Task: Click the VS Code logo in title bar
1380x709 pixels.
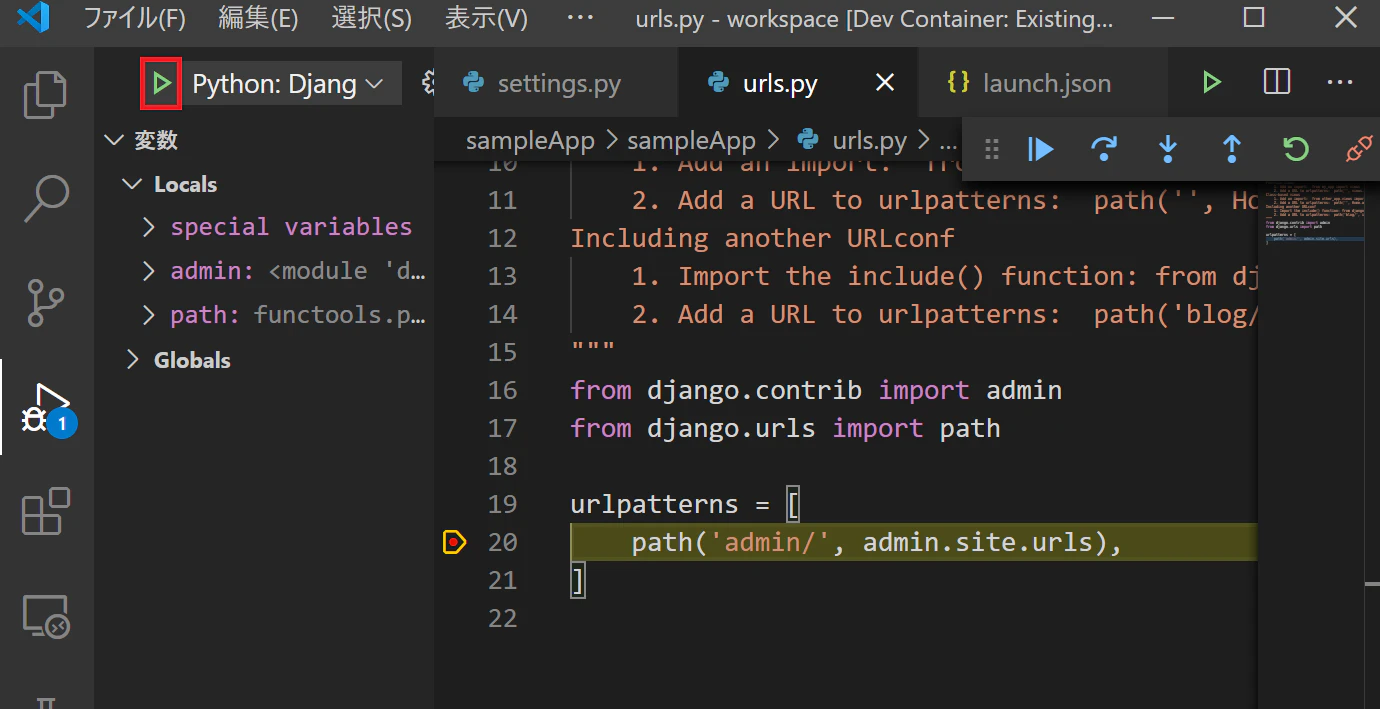Action: point(33,19)
